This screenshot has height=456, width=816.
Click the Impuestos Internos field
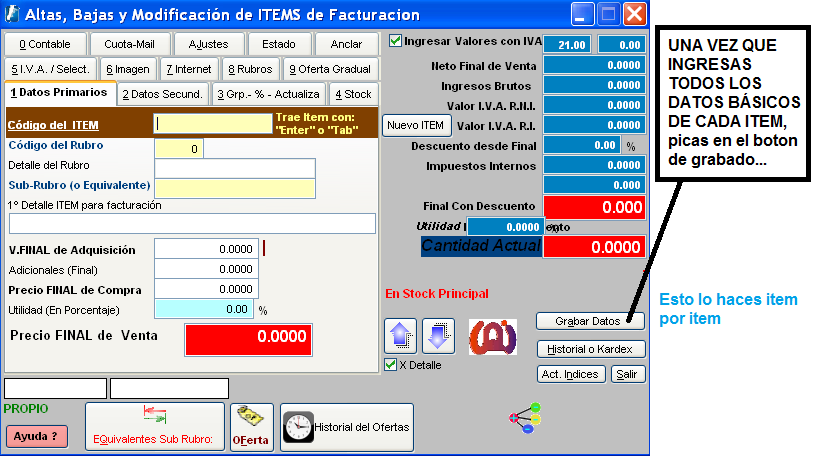click(594, 165)
